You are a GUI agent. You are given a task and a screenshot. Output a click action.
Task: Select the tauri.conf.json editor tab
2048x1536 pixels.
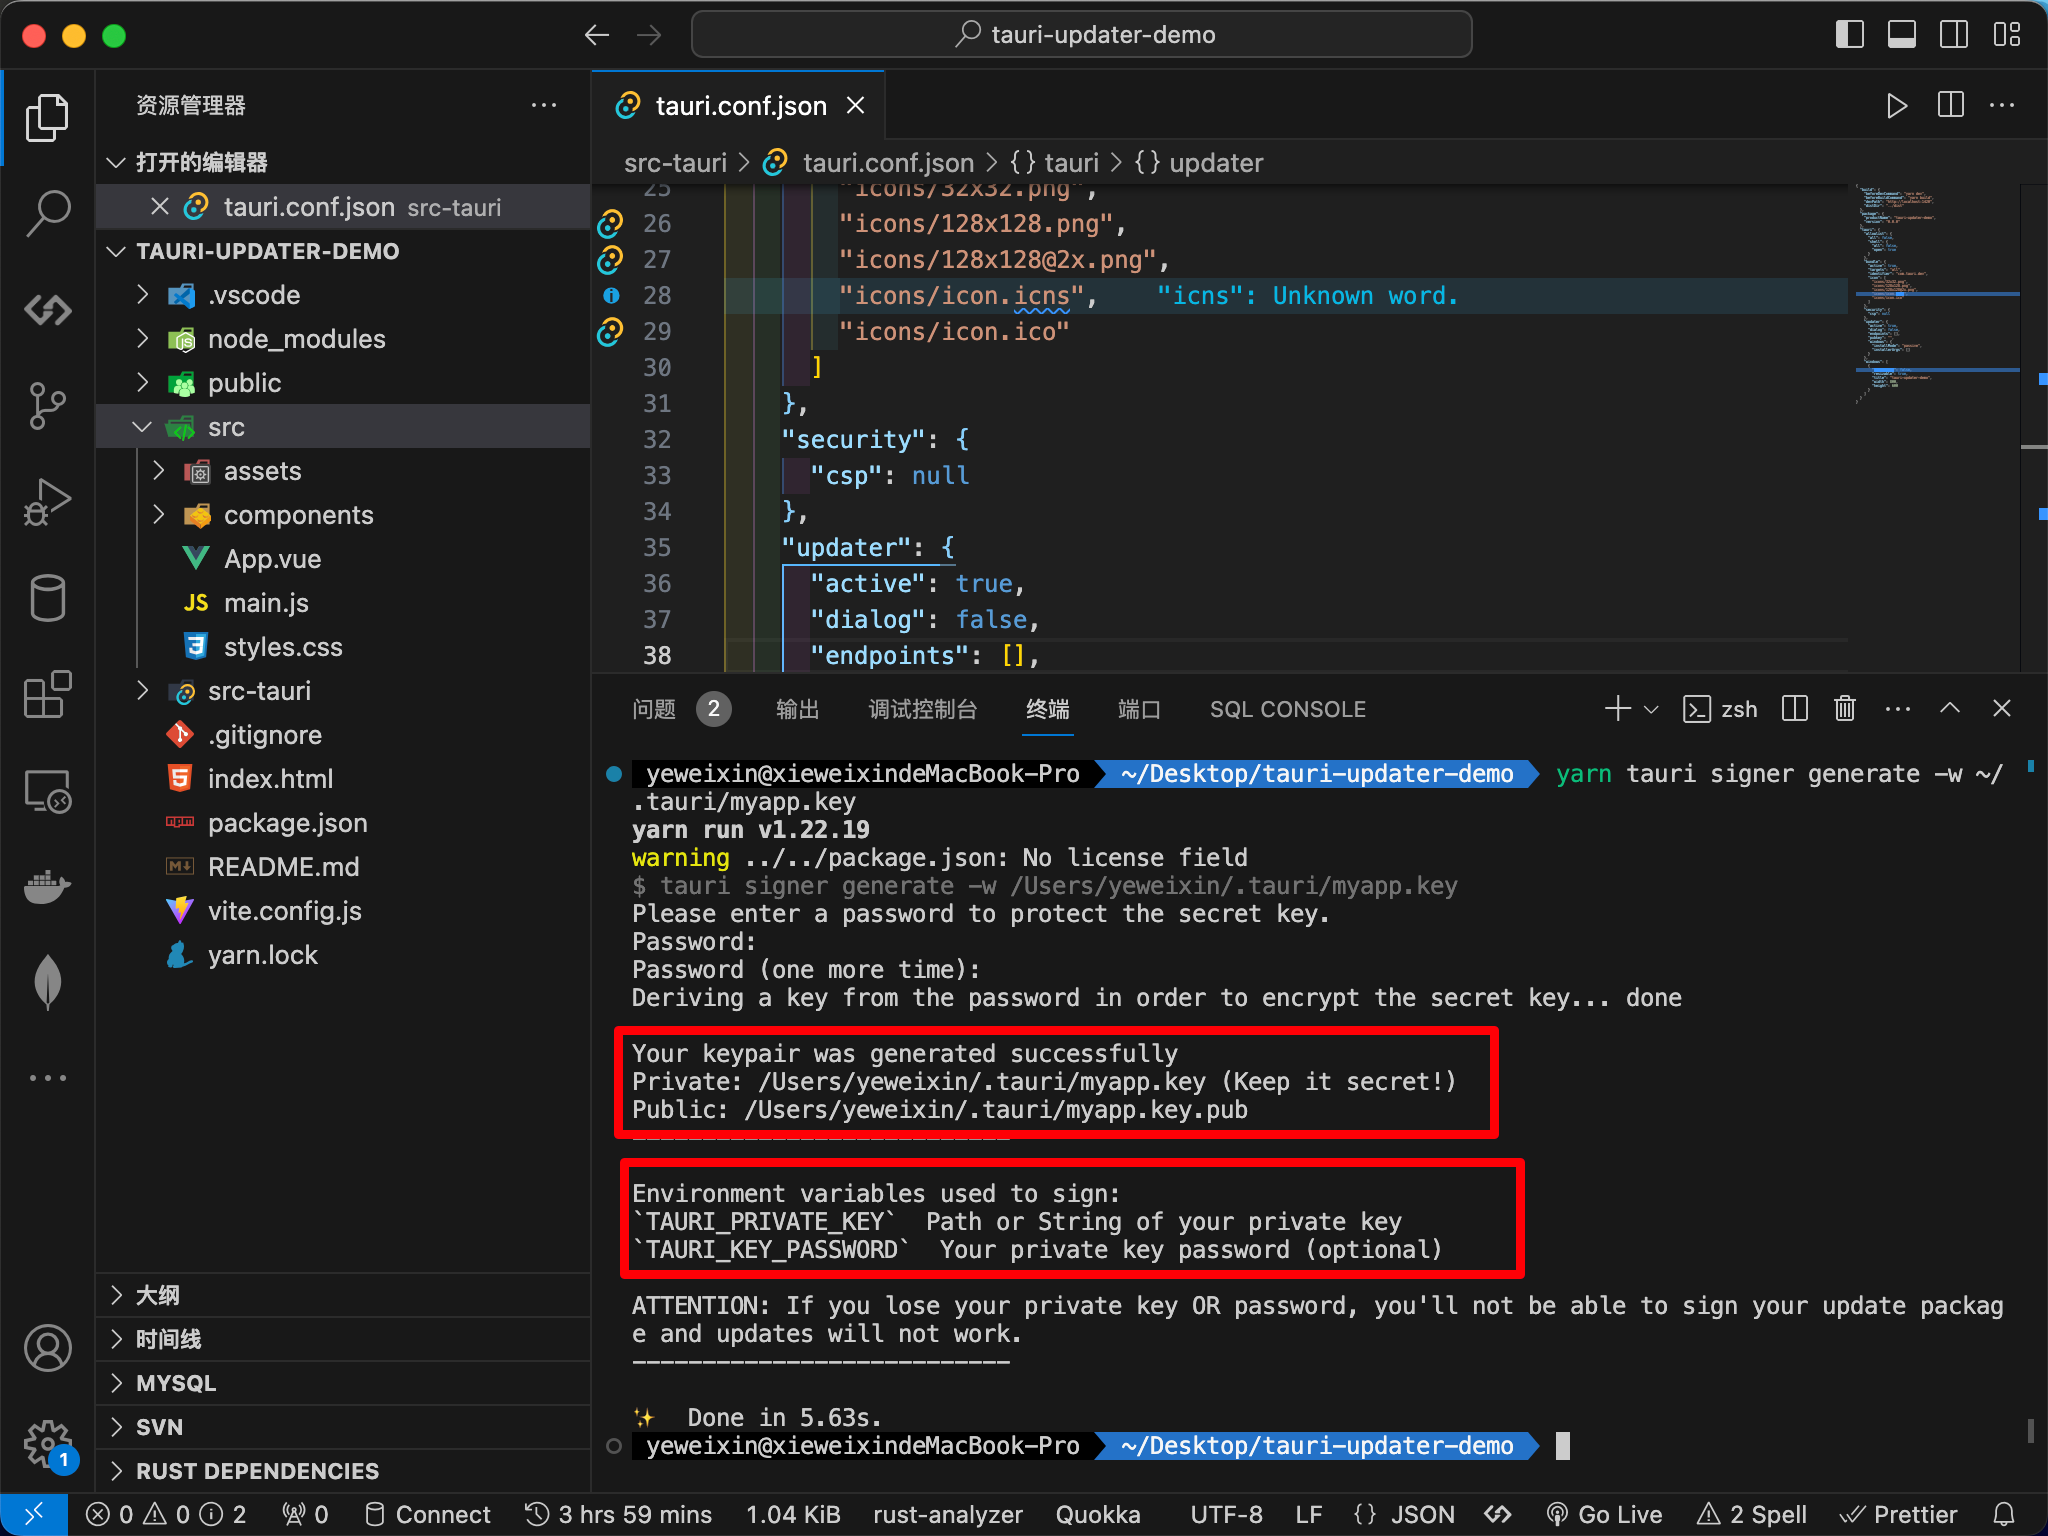[738, 106]
